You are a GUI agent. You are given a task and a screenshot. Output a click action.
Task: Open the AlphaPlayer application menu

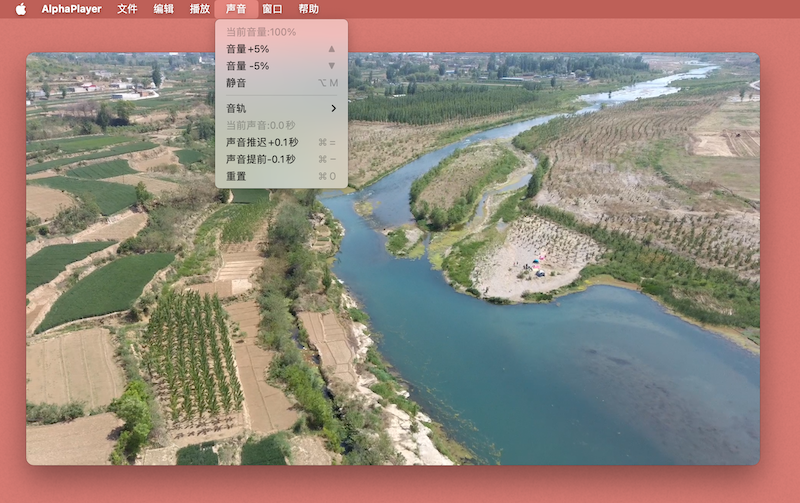tap(71, 9)
